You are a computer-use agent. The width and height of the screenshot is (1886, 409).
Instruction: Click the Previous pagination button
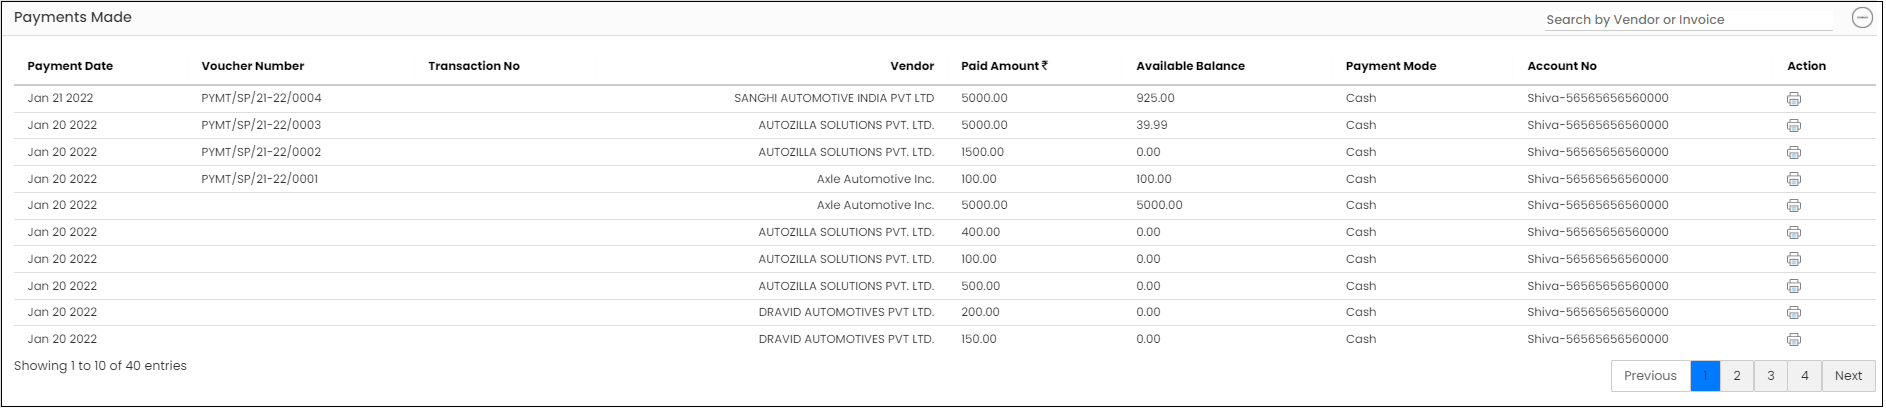tap(1650, 376)
